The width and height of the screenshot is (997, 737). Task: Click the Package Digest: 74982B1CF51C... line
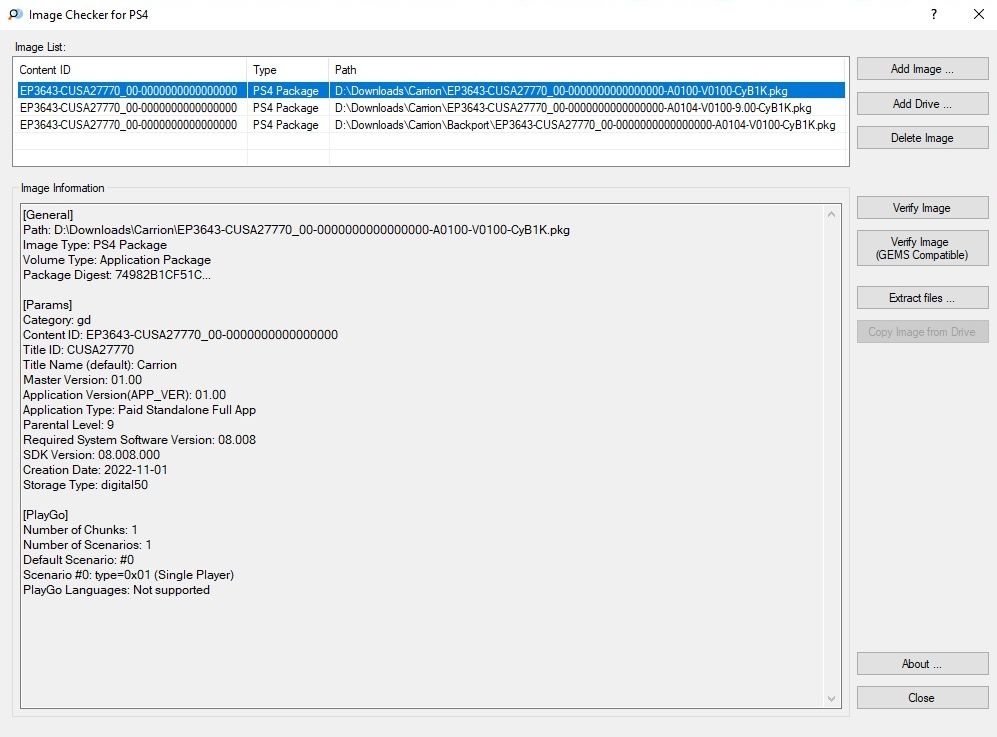pyautogui.click(x=117, y=275)
